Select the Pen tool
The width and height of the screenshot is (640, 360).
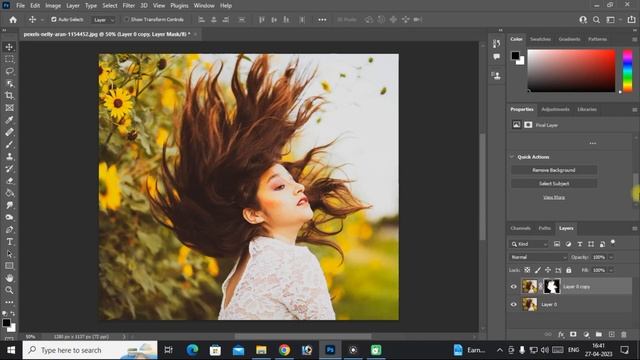[9, 229]
